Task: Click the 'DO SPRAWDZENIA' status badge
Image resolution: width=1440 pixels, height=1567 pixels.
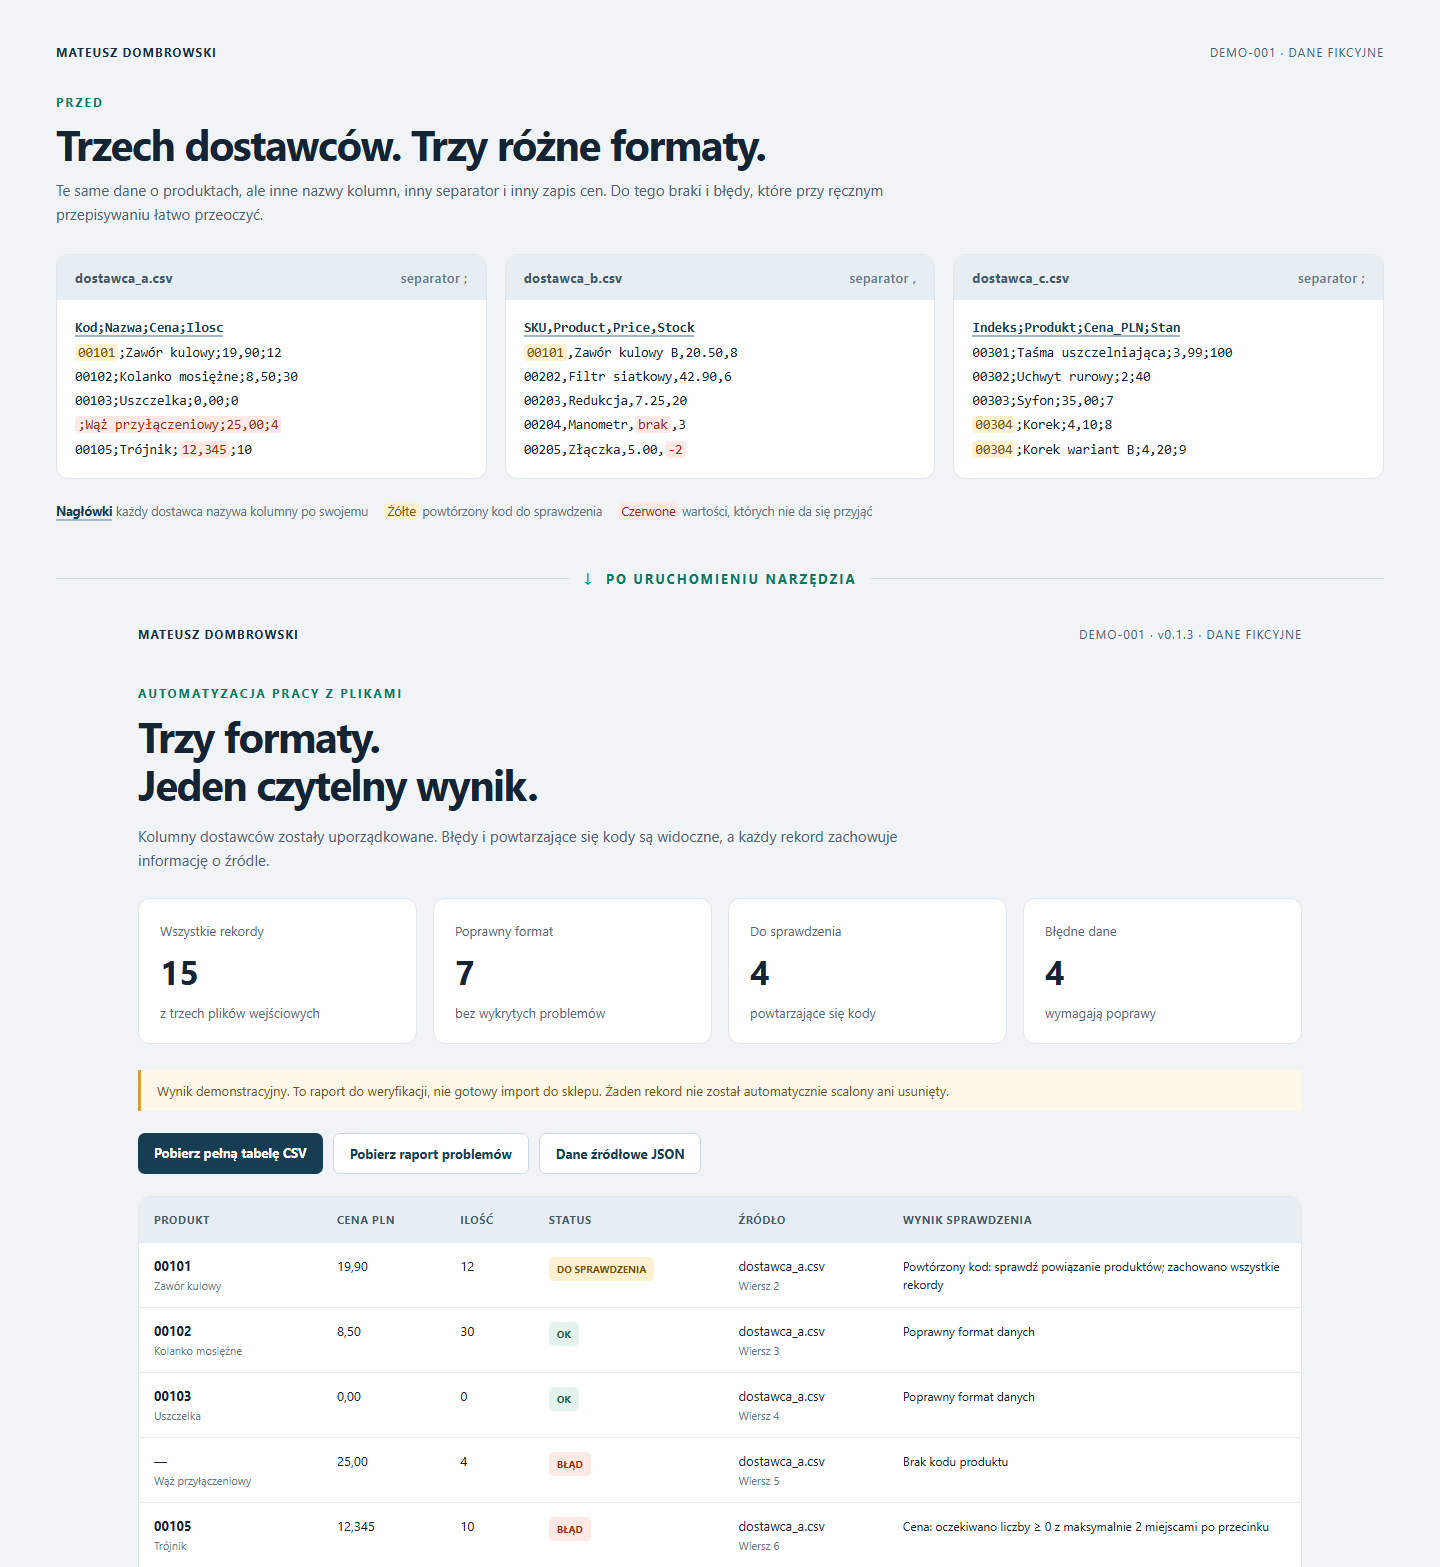Action: [x=601, y=1269]
